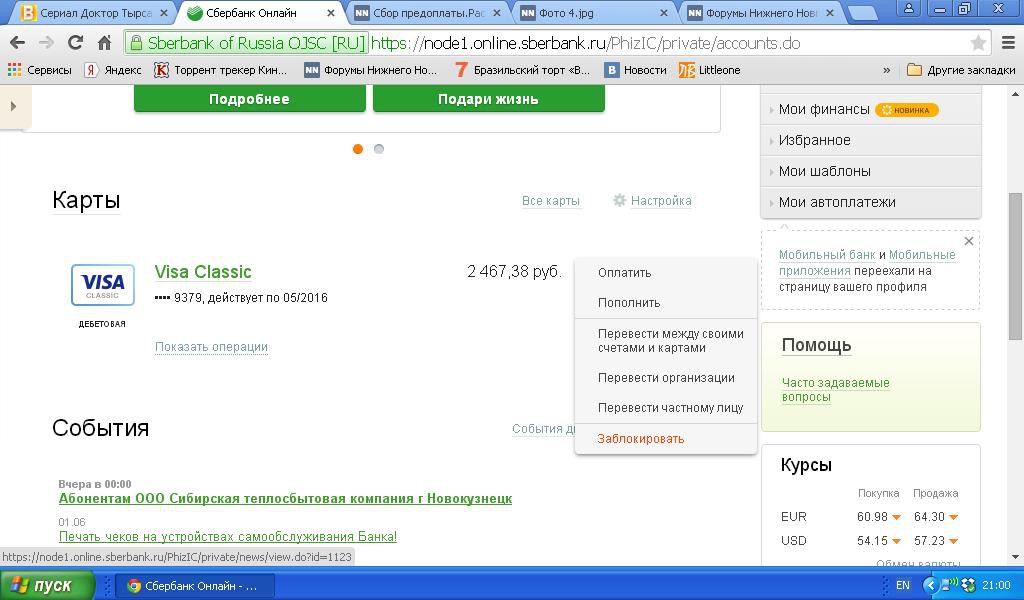This screenshot has width=1024, height=600.
Task: Select the first orange carousel dot
Action: [x=358, y=149]
